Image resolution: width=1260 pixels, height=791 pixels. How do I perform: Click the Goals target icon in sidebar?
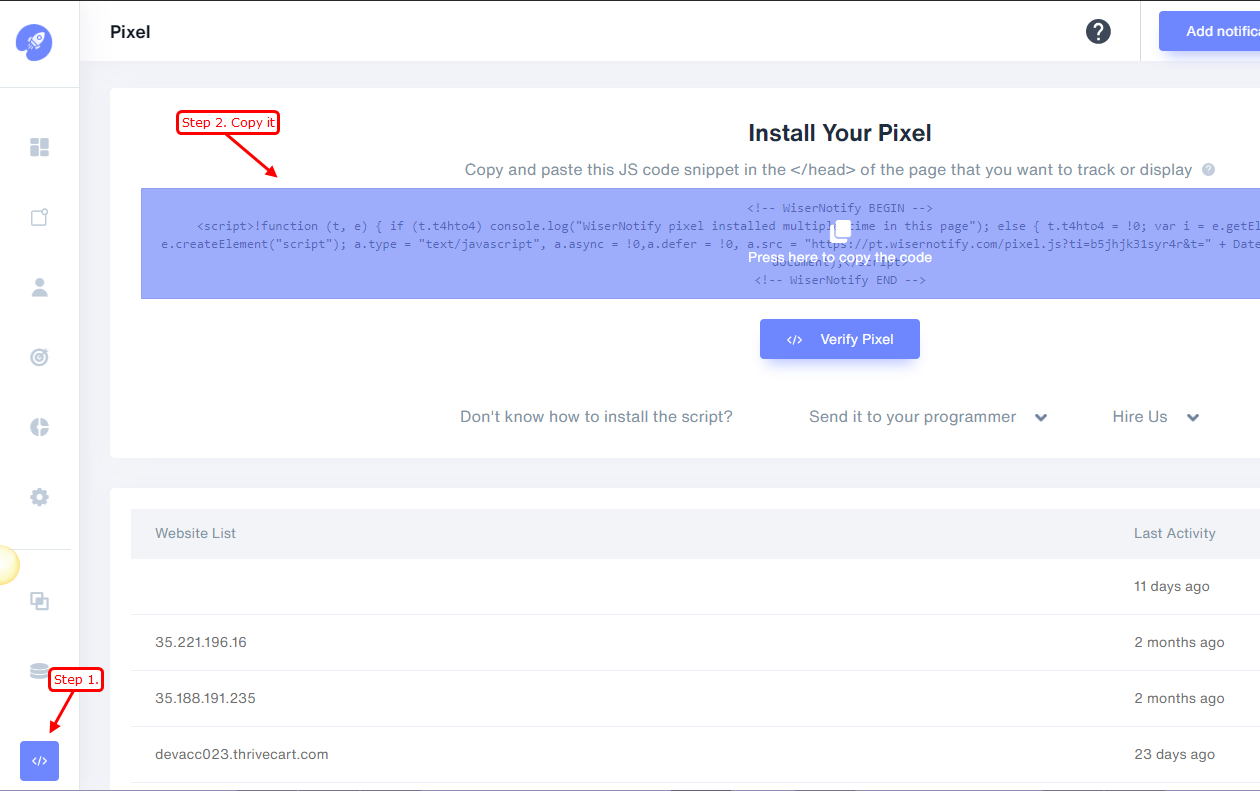coord(40,357)
